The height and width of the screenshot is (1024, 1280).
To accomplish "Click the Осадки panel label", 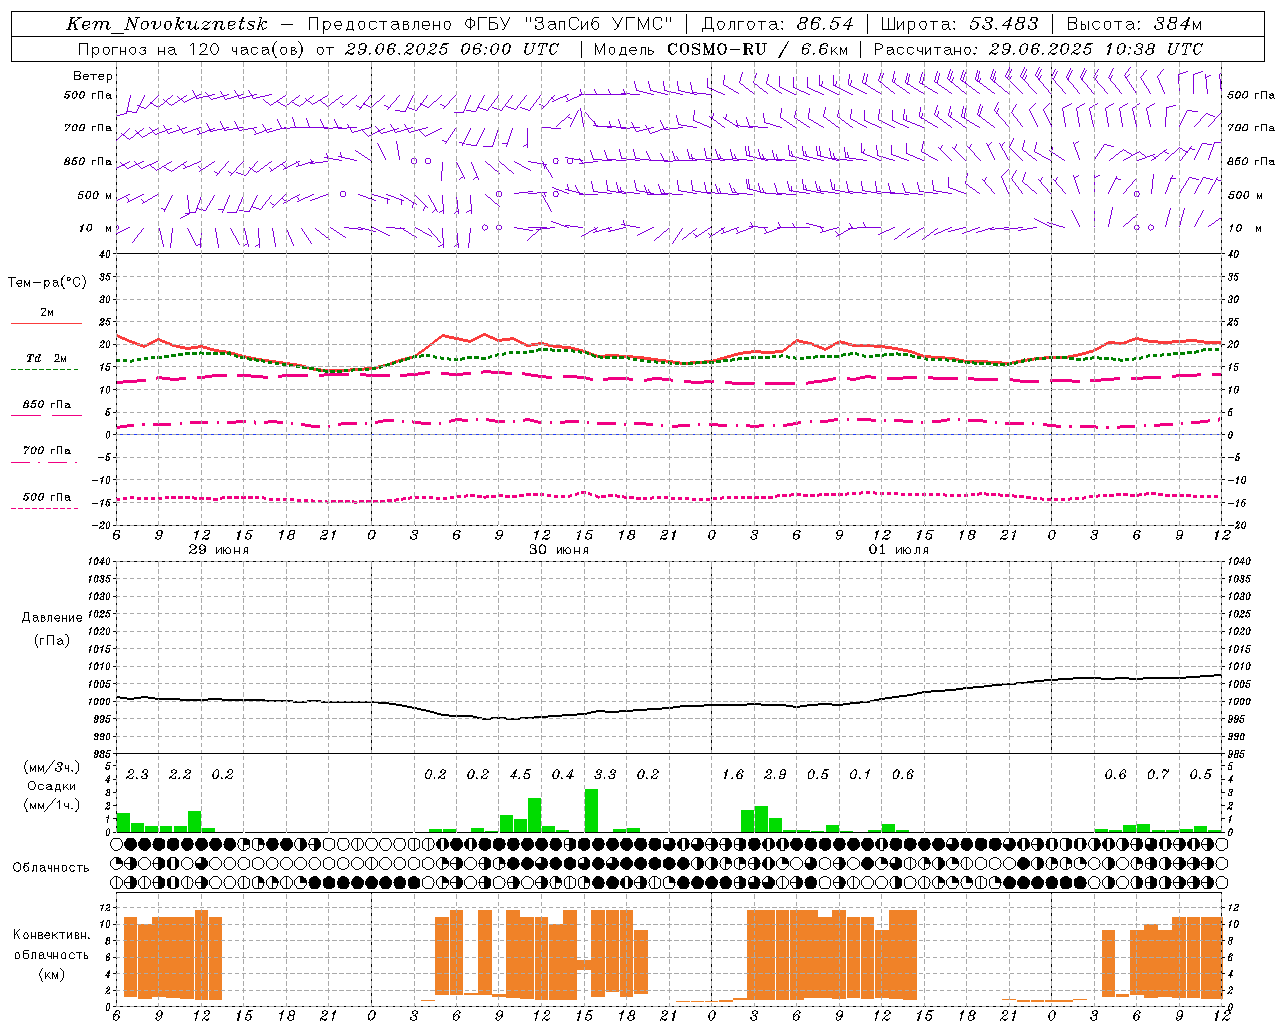I will [x=52, y=786].
